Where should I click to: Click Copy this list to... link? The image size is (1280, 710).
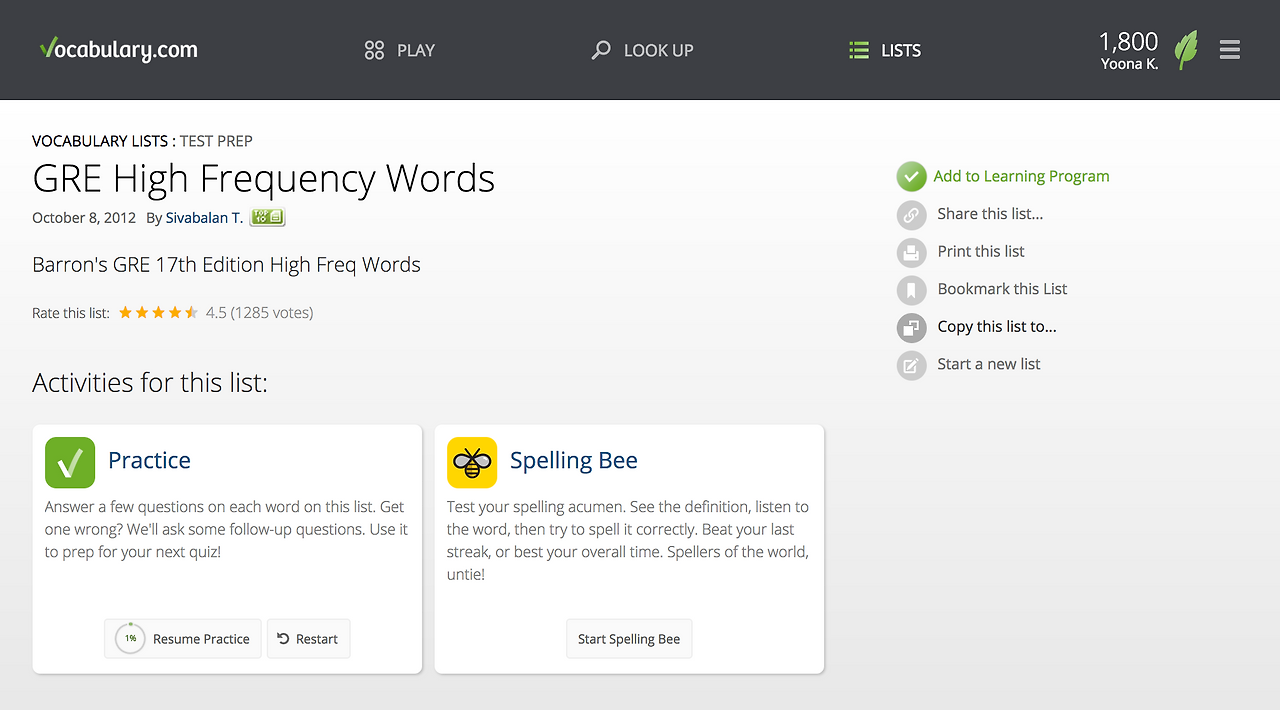tap(997, 326)
